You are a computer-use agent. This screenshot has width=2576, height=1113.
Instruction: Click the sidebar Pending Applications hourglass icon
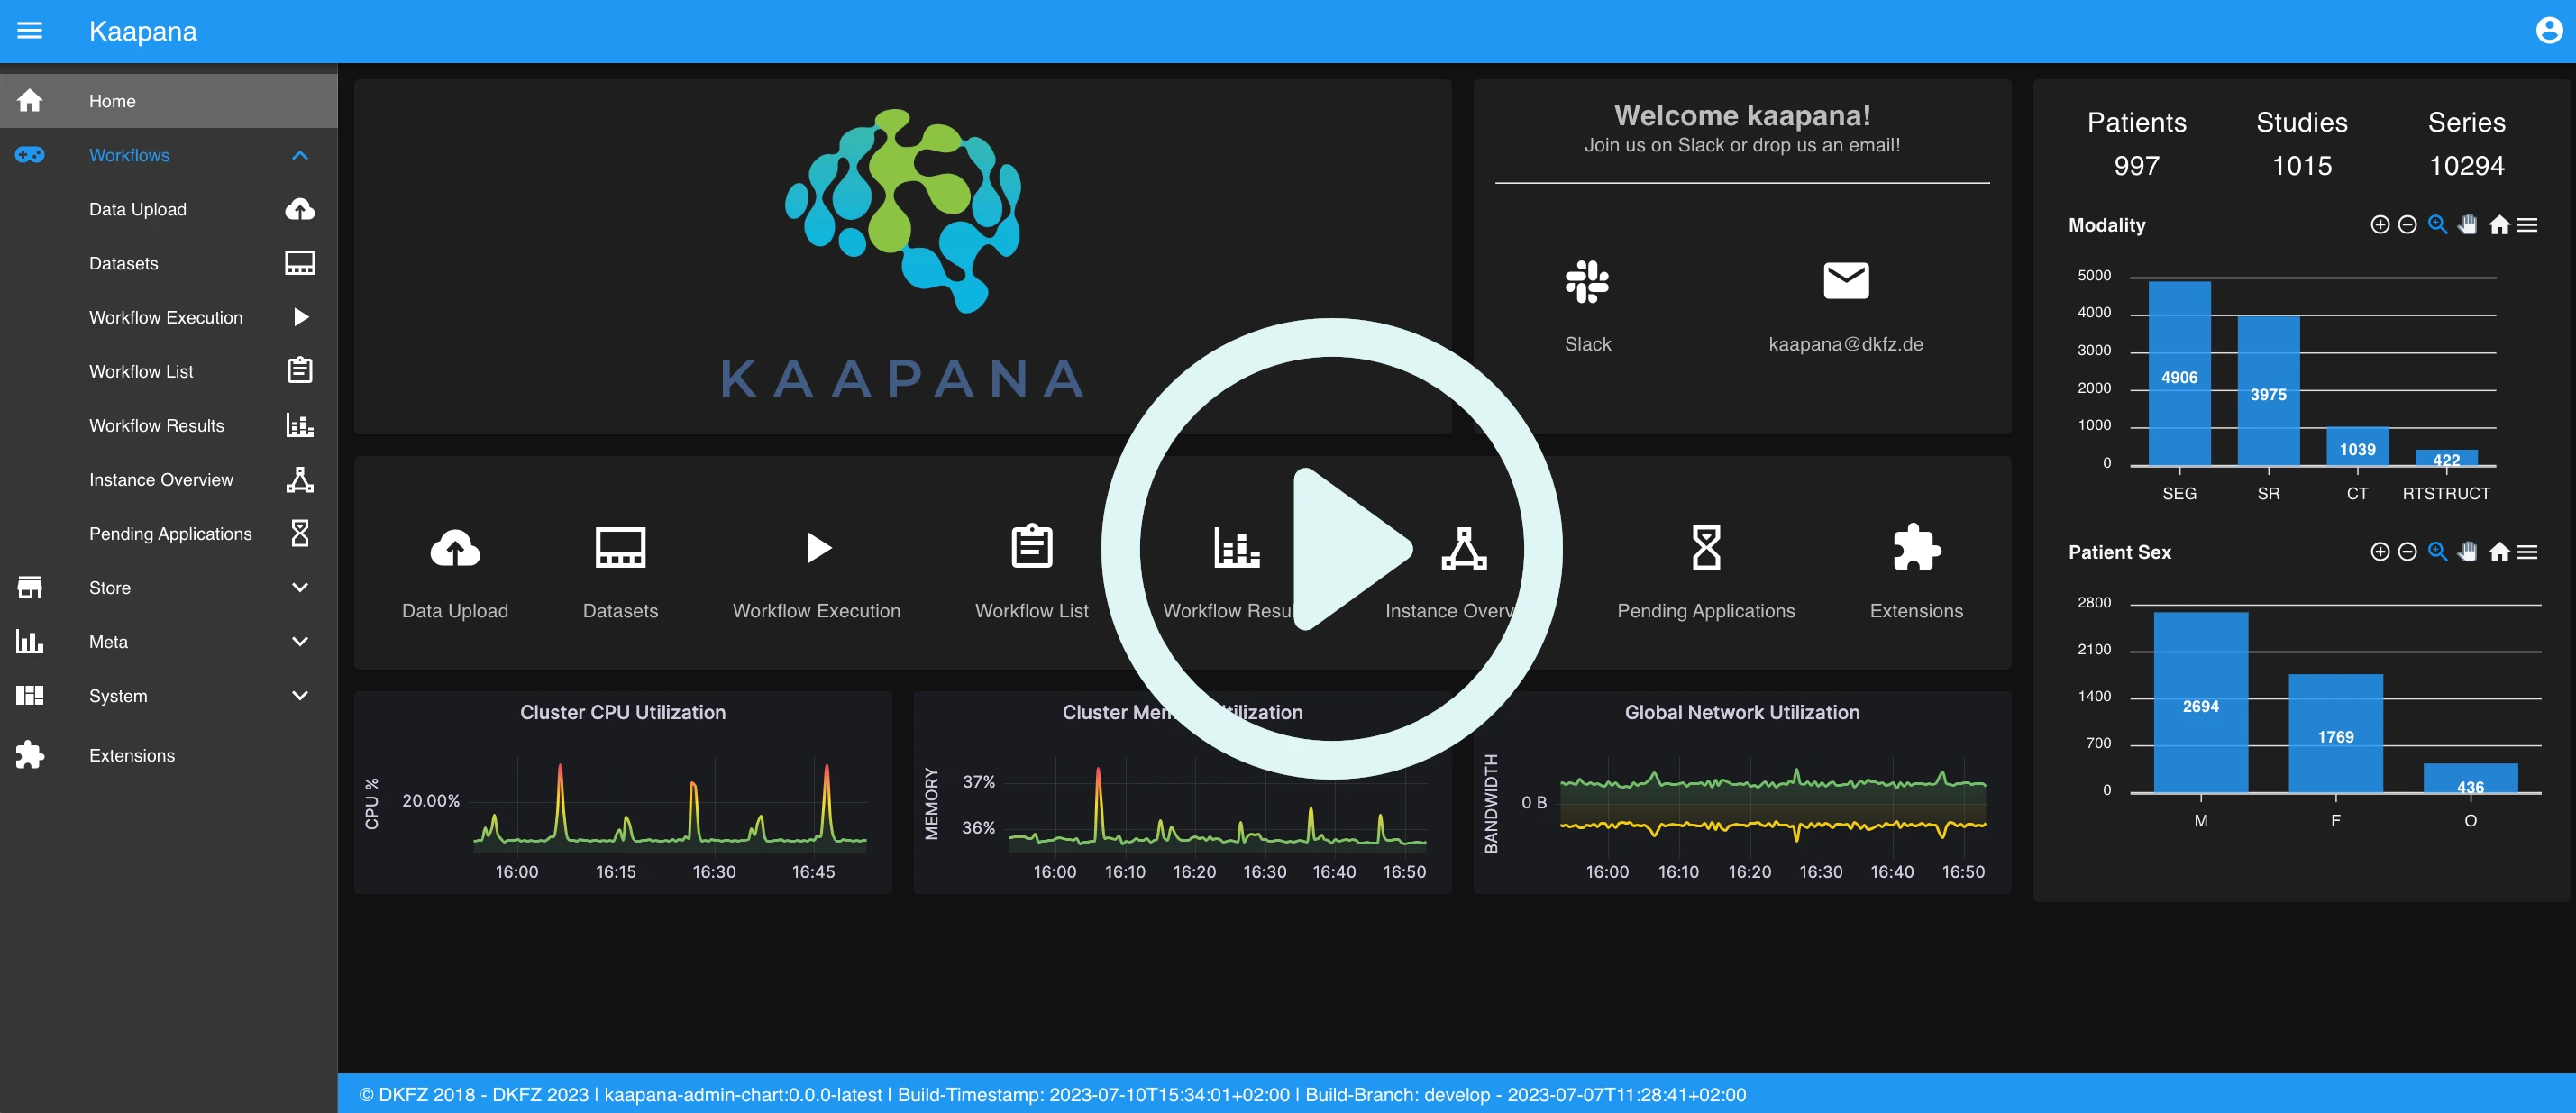[300, 533]
